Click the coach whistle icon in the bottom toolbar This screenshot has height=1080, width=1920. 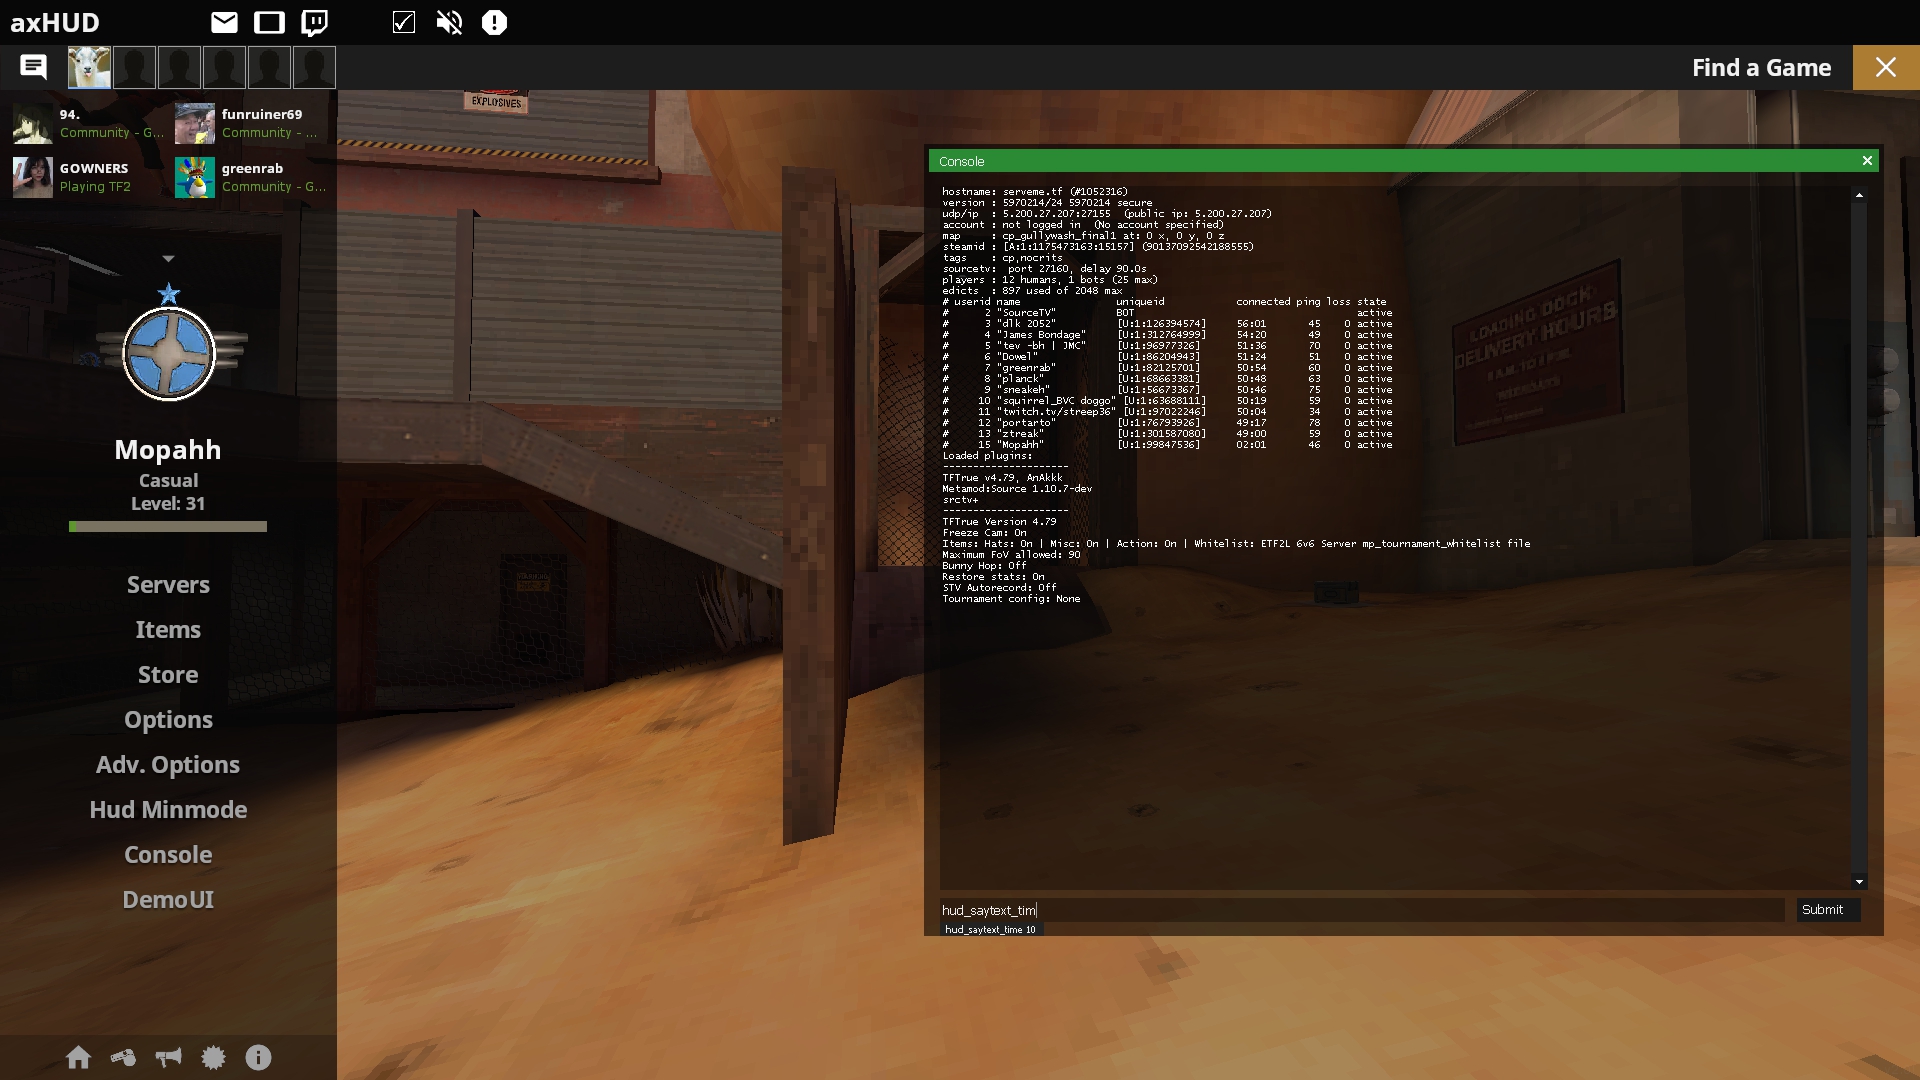(123, 1058)
